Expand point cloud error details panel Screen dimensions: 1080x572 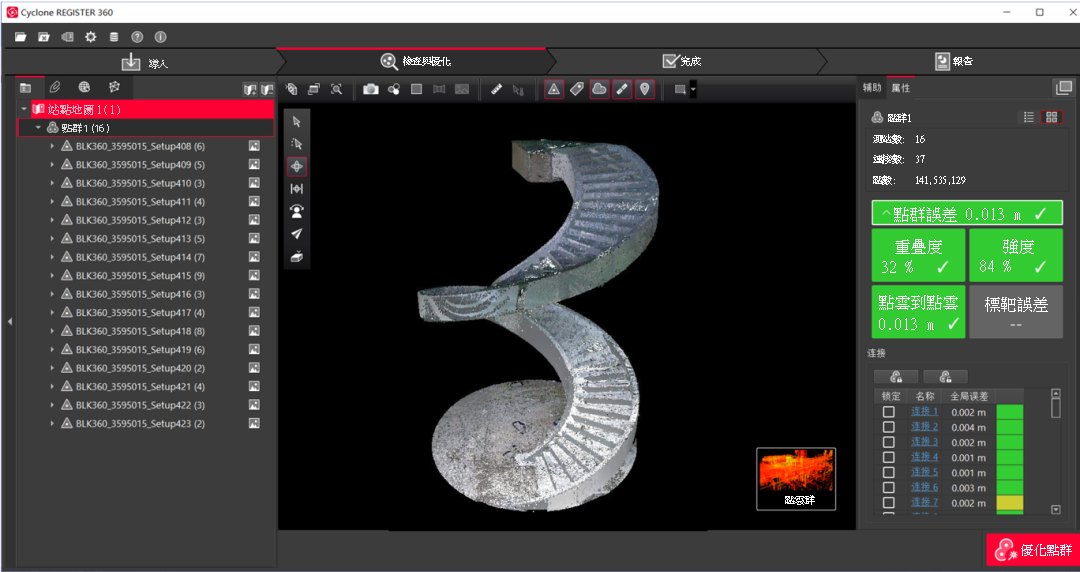click(x=967, y=214)
